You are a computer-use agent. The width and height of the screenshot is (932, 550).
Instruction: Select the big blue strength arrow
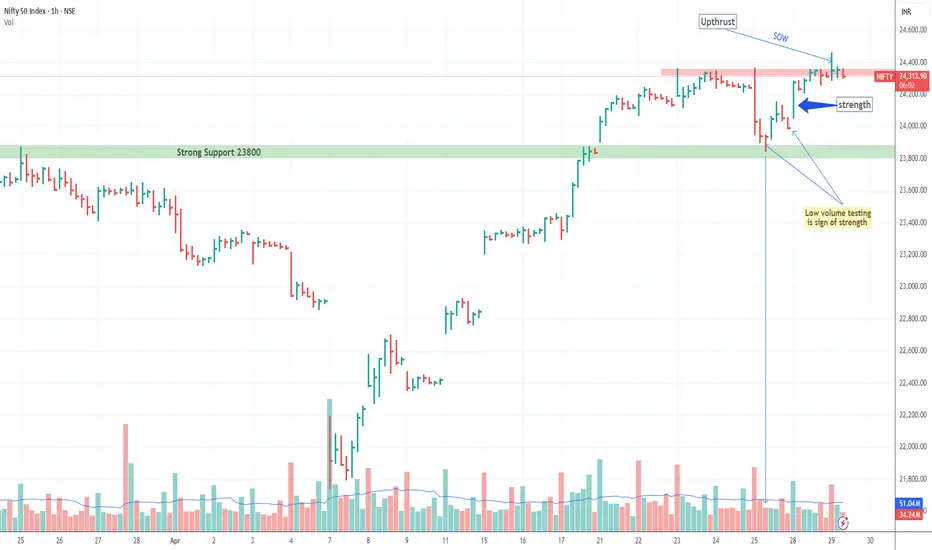coord(817,105)
